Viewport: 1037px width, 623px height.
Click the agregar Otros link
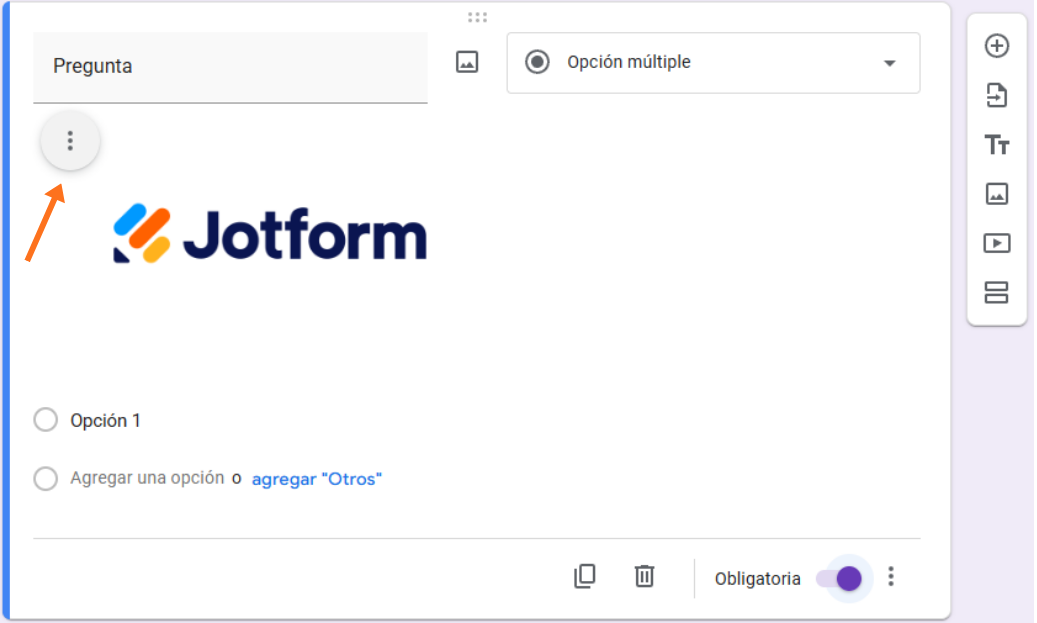(x=317, y=479)
